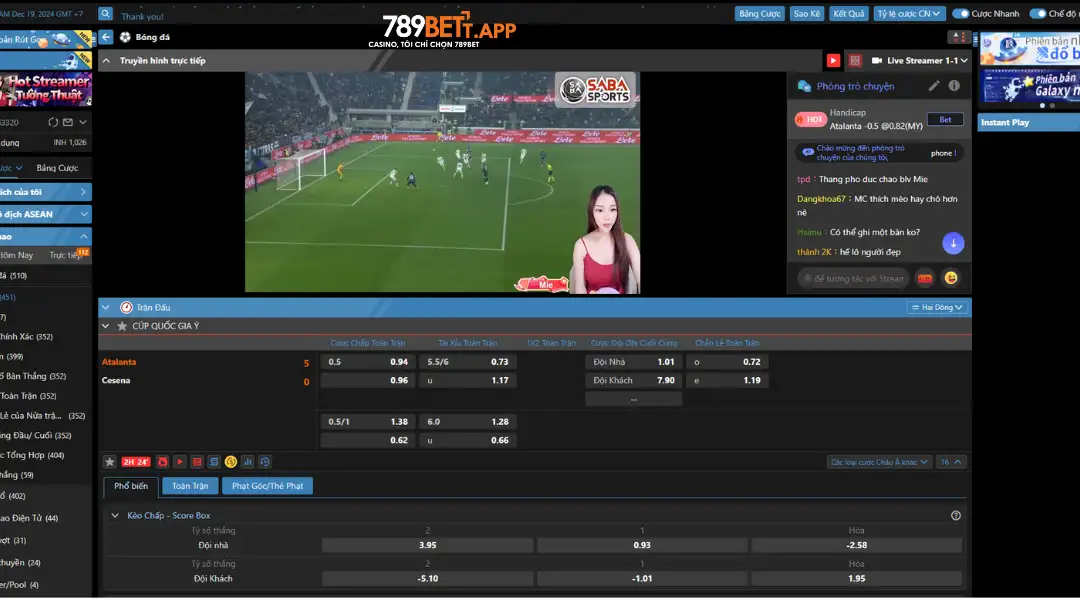The width and height of the screenshot is (1080, 600).
Task: Click the Galaxy version promo banner
Action: click(1030, 87)
